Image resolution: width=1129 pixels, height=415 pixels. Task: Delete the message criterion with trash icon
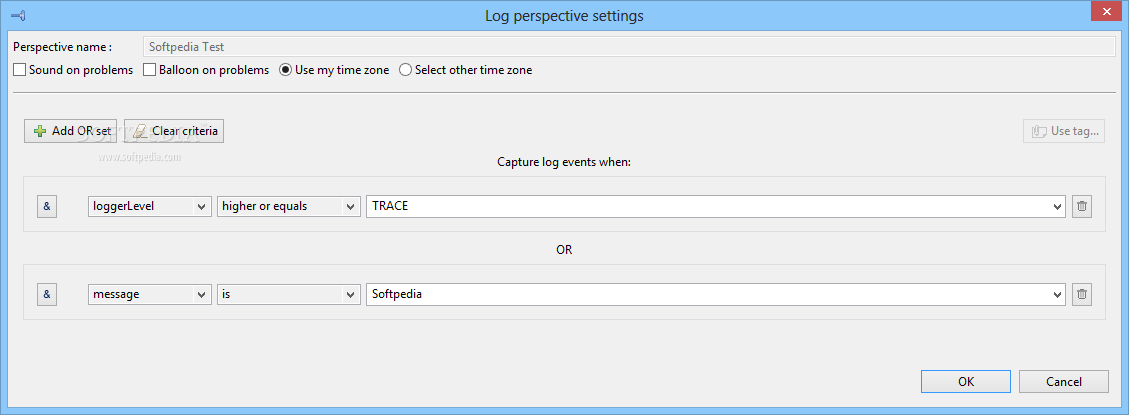tap(1081, 294)
